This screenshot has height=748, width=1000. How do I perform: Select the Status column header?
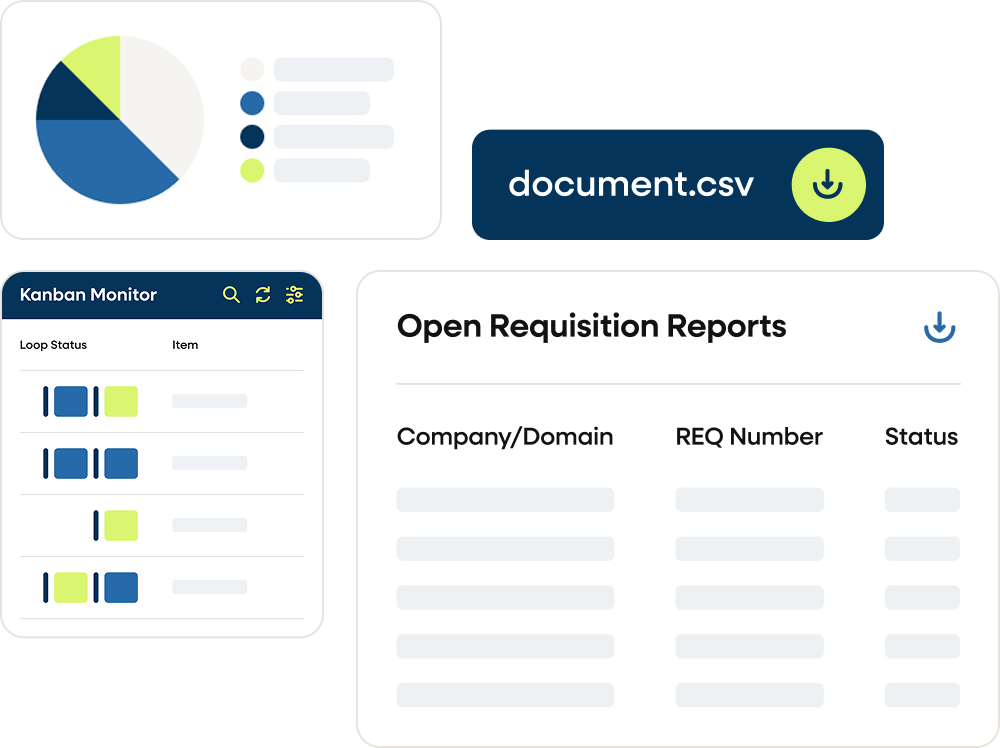click(x=922, y=437)
